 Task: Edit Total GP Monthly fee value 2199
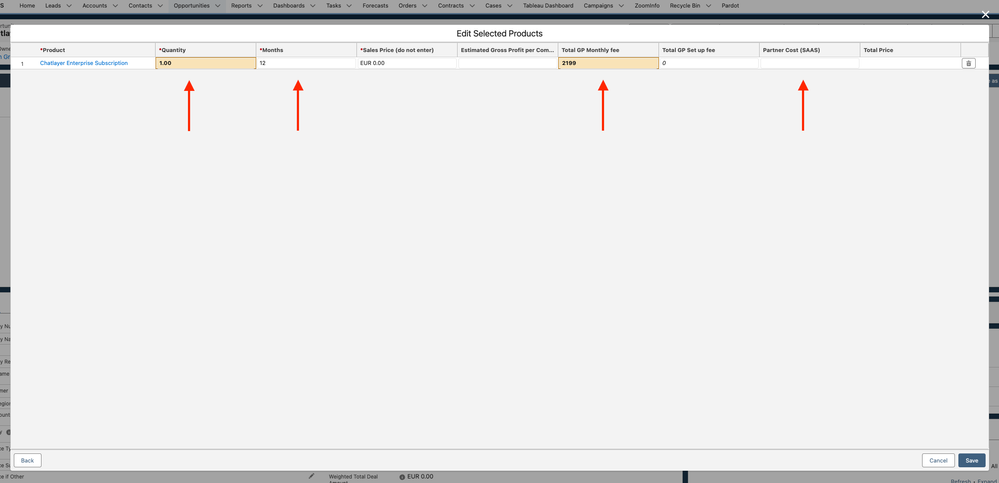[x=608, y=63]
